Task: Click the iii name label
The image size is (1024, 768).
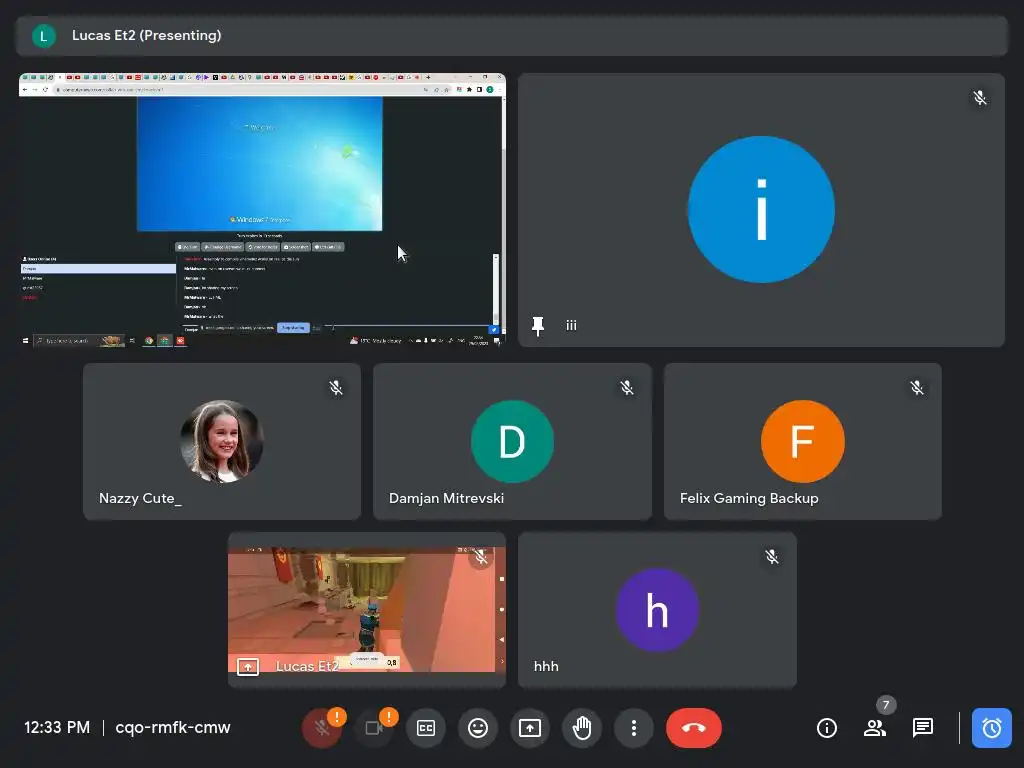Action: click(571, 325)
